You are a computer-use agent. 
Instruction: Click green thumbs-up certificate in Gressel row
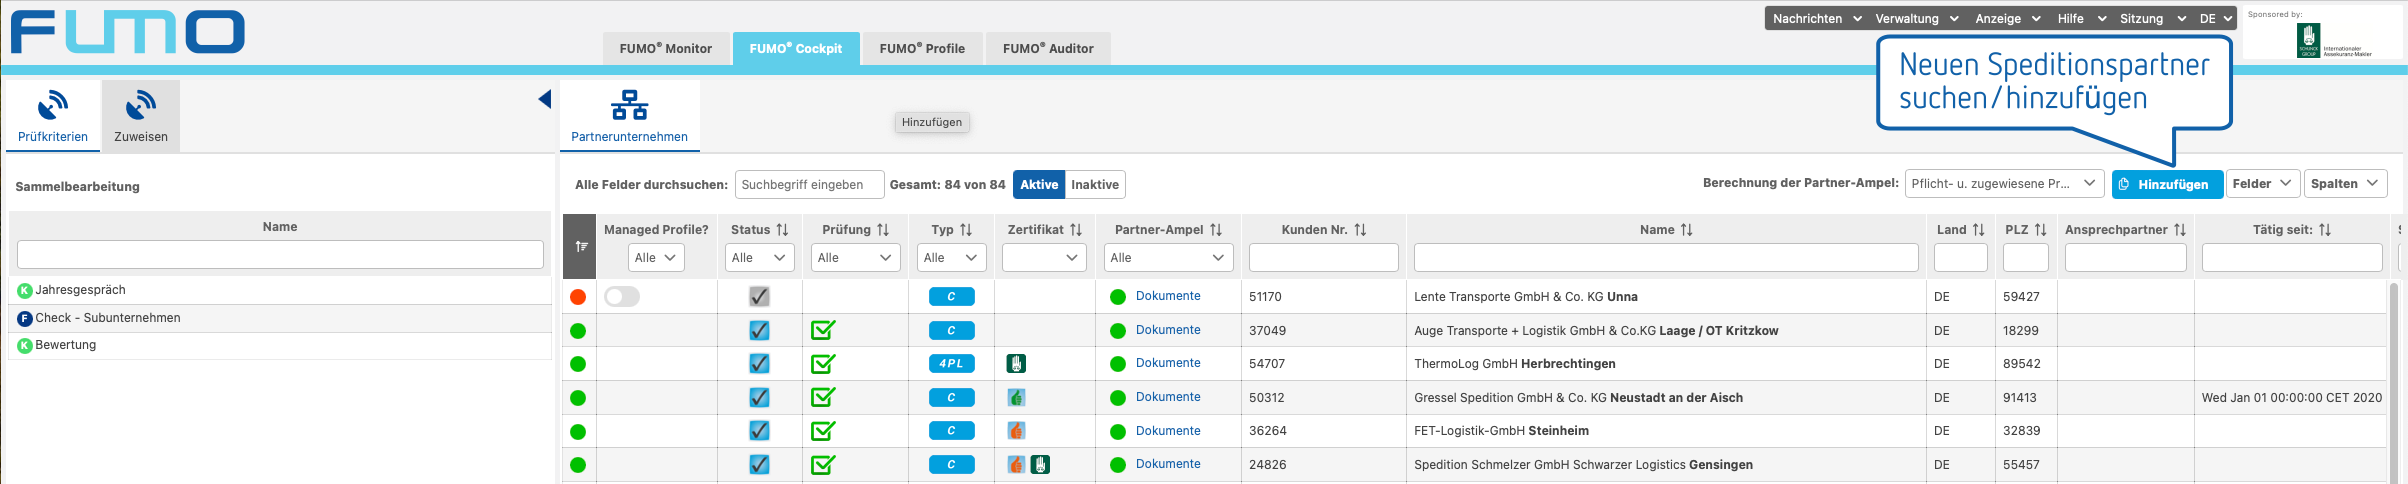coord(1016,398)
